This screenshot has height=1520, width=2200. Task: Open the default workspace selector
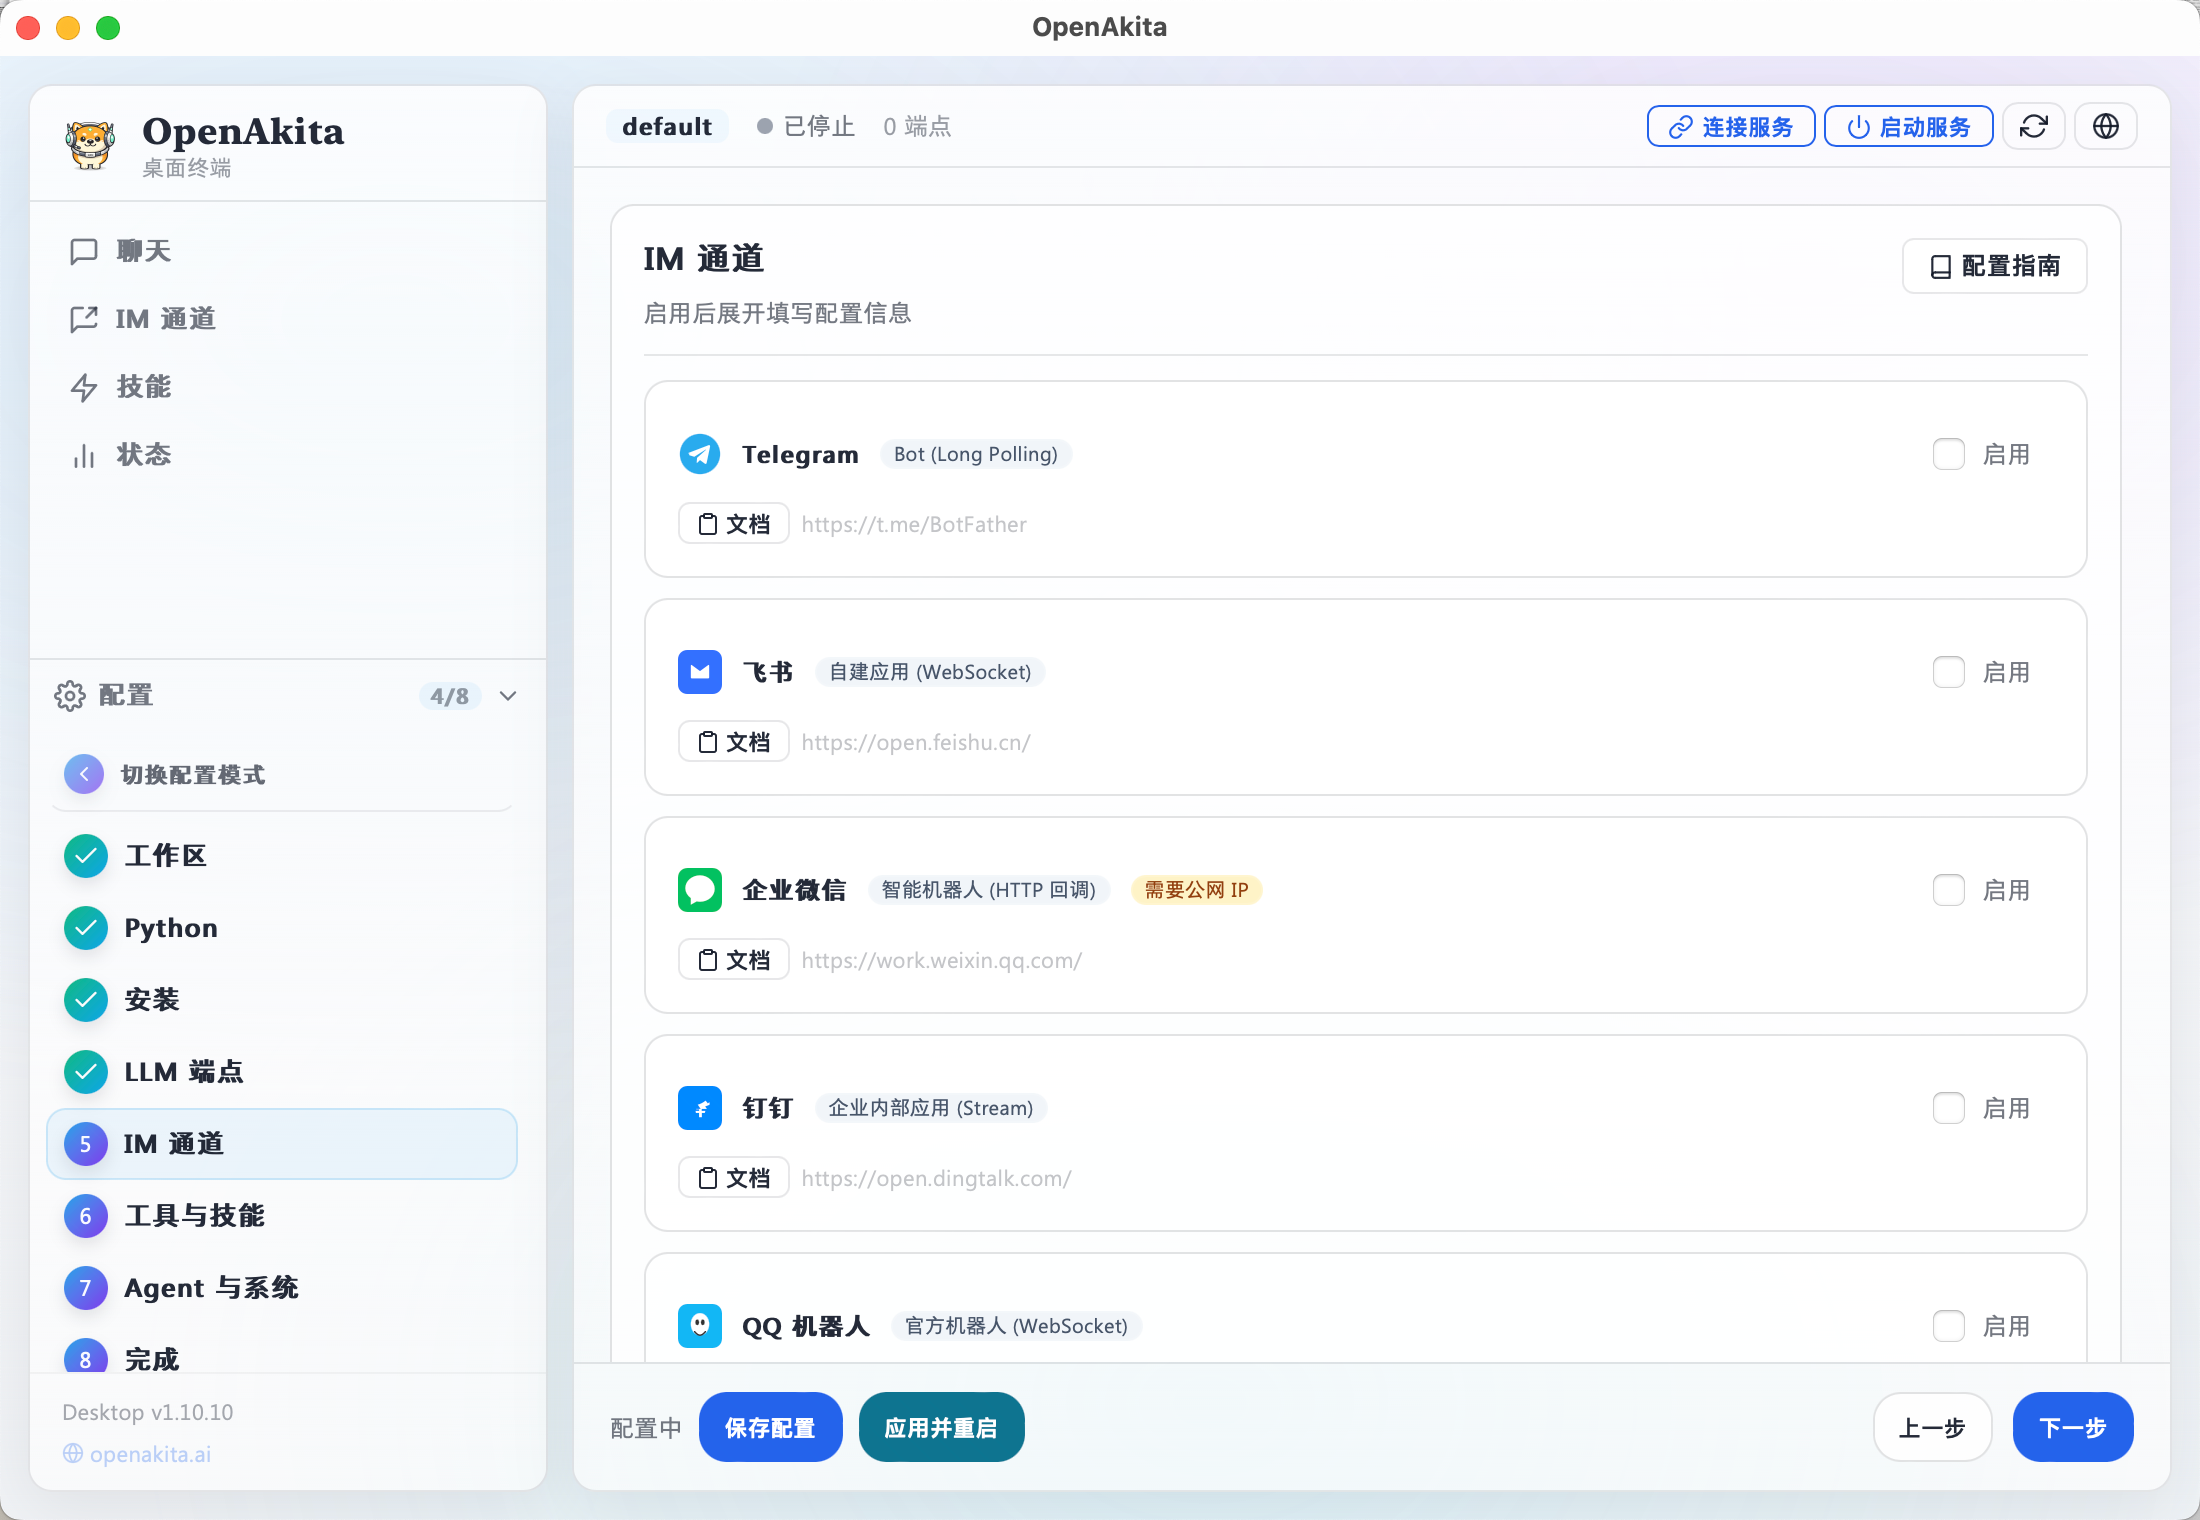coord(666,127)
